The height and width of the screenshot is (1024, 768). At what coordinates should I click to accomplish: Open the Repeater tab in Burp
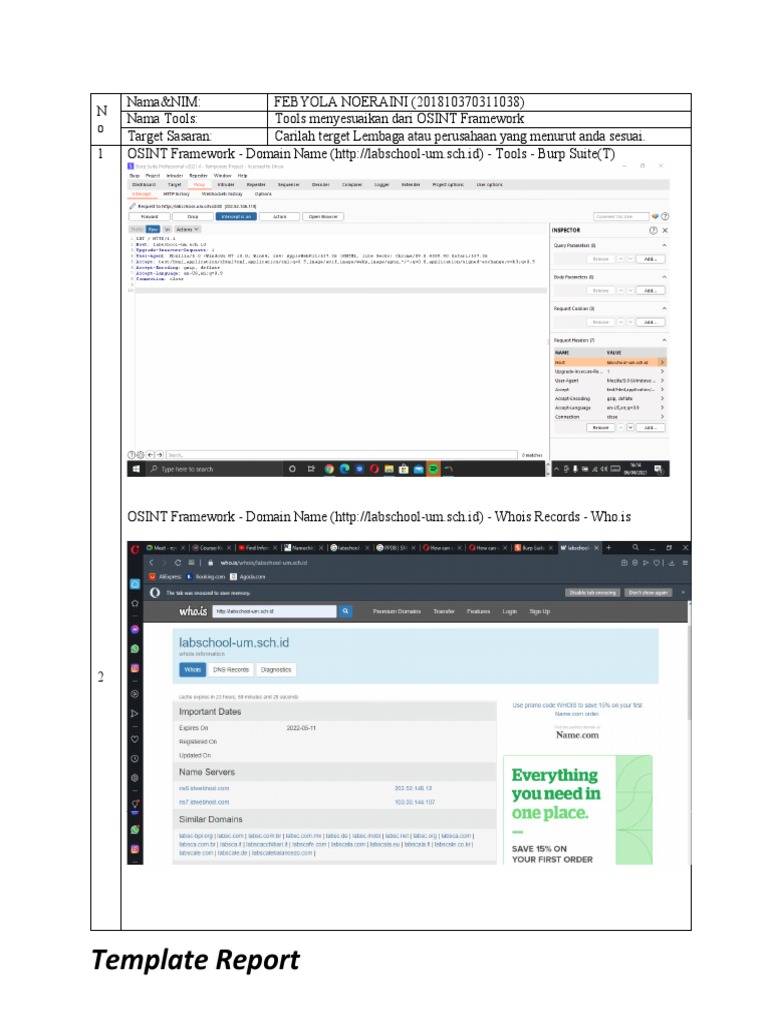tap(256, 185)
